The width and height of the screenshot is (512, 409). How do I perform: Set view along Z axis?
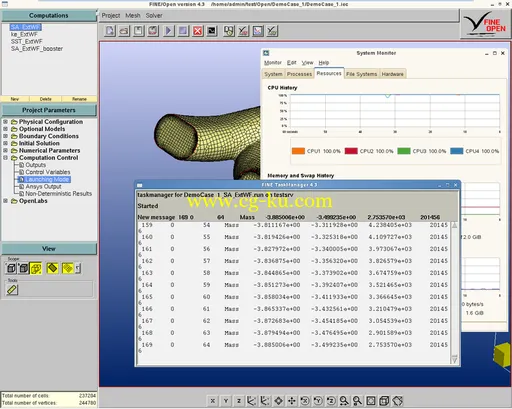(239, 401)
